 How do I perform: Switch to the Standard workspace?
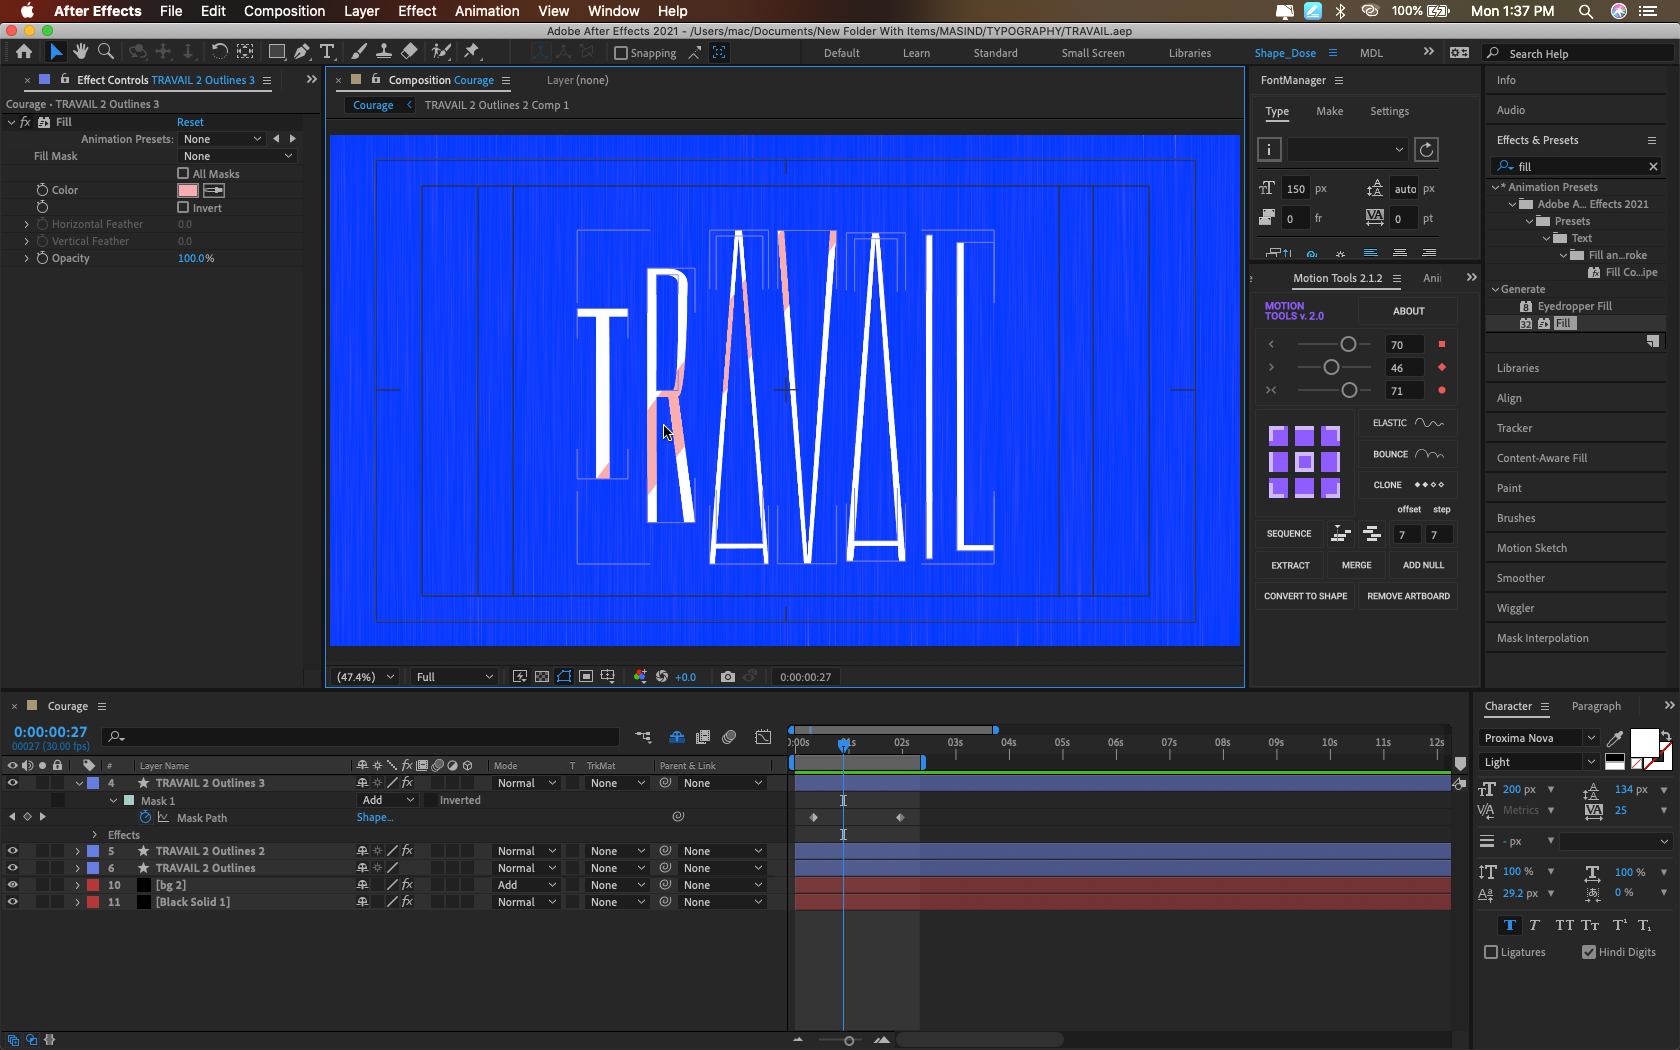tap(995, 53)
